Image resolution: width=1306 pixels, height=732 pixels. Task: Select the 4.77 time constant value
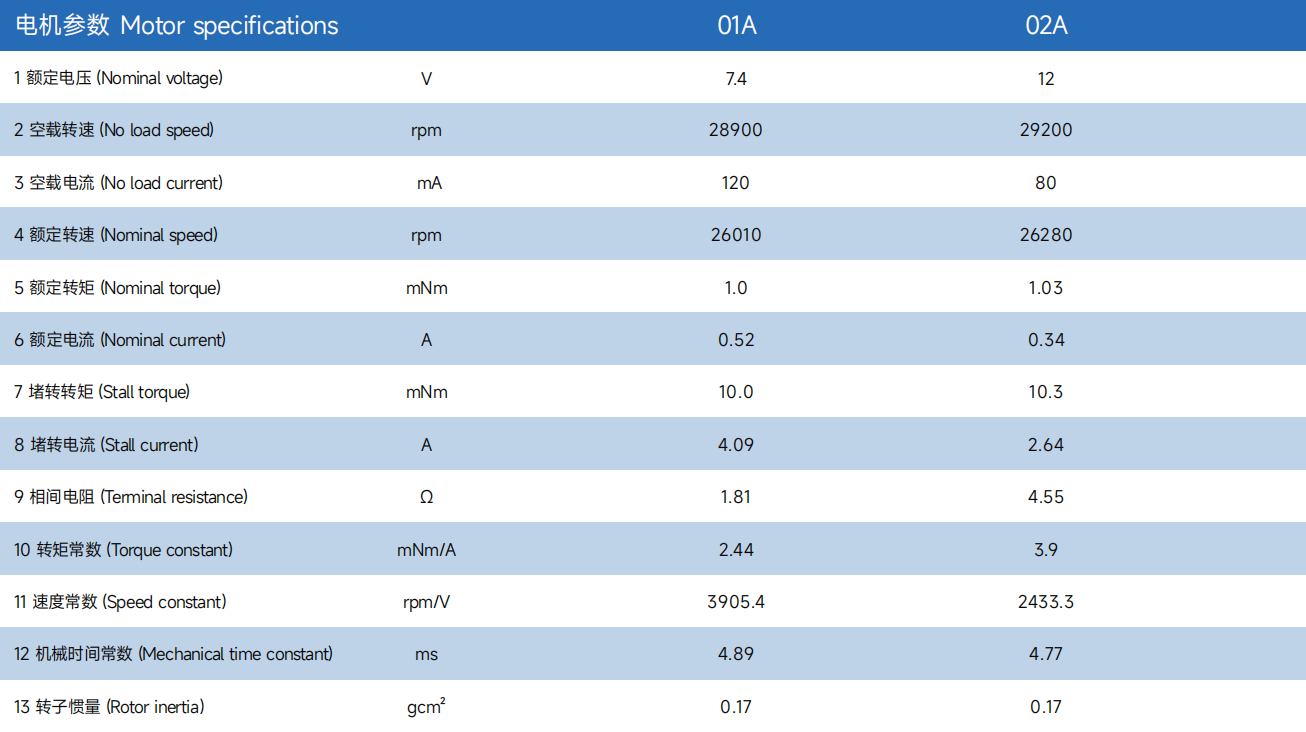[1046, 654]
